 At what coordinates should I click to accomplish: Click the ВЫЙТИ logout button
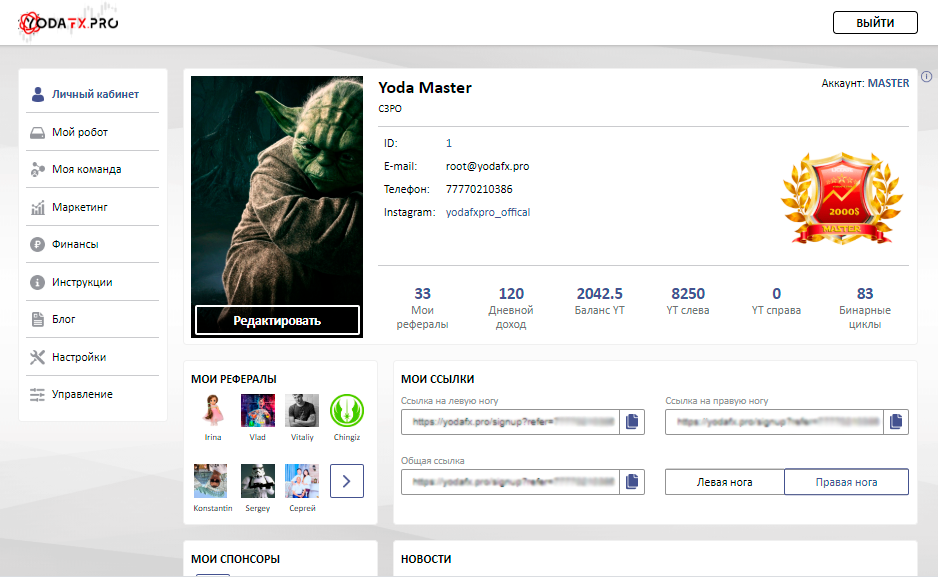click(875, 23)
